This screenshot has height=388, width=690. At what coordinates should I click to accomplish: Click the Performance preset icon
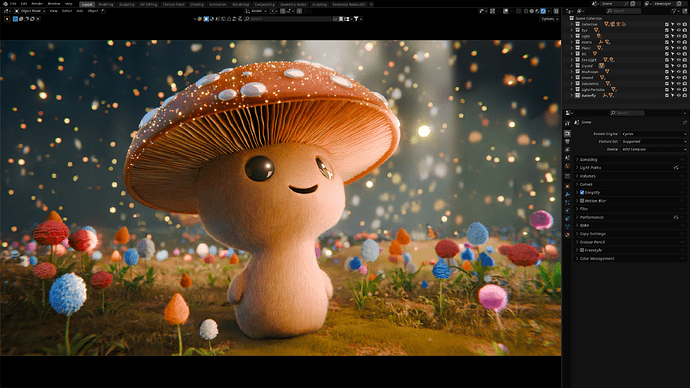[676, 217]
